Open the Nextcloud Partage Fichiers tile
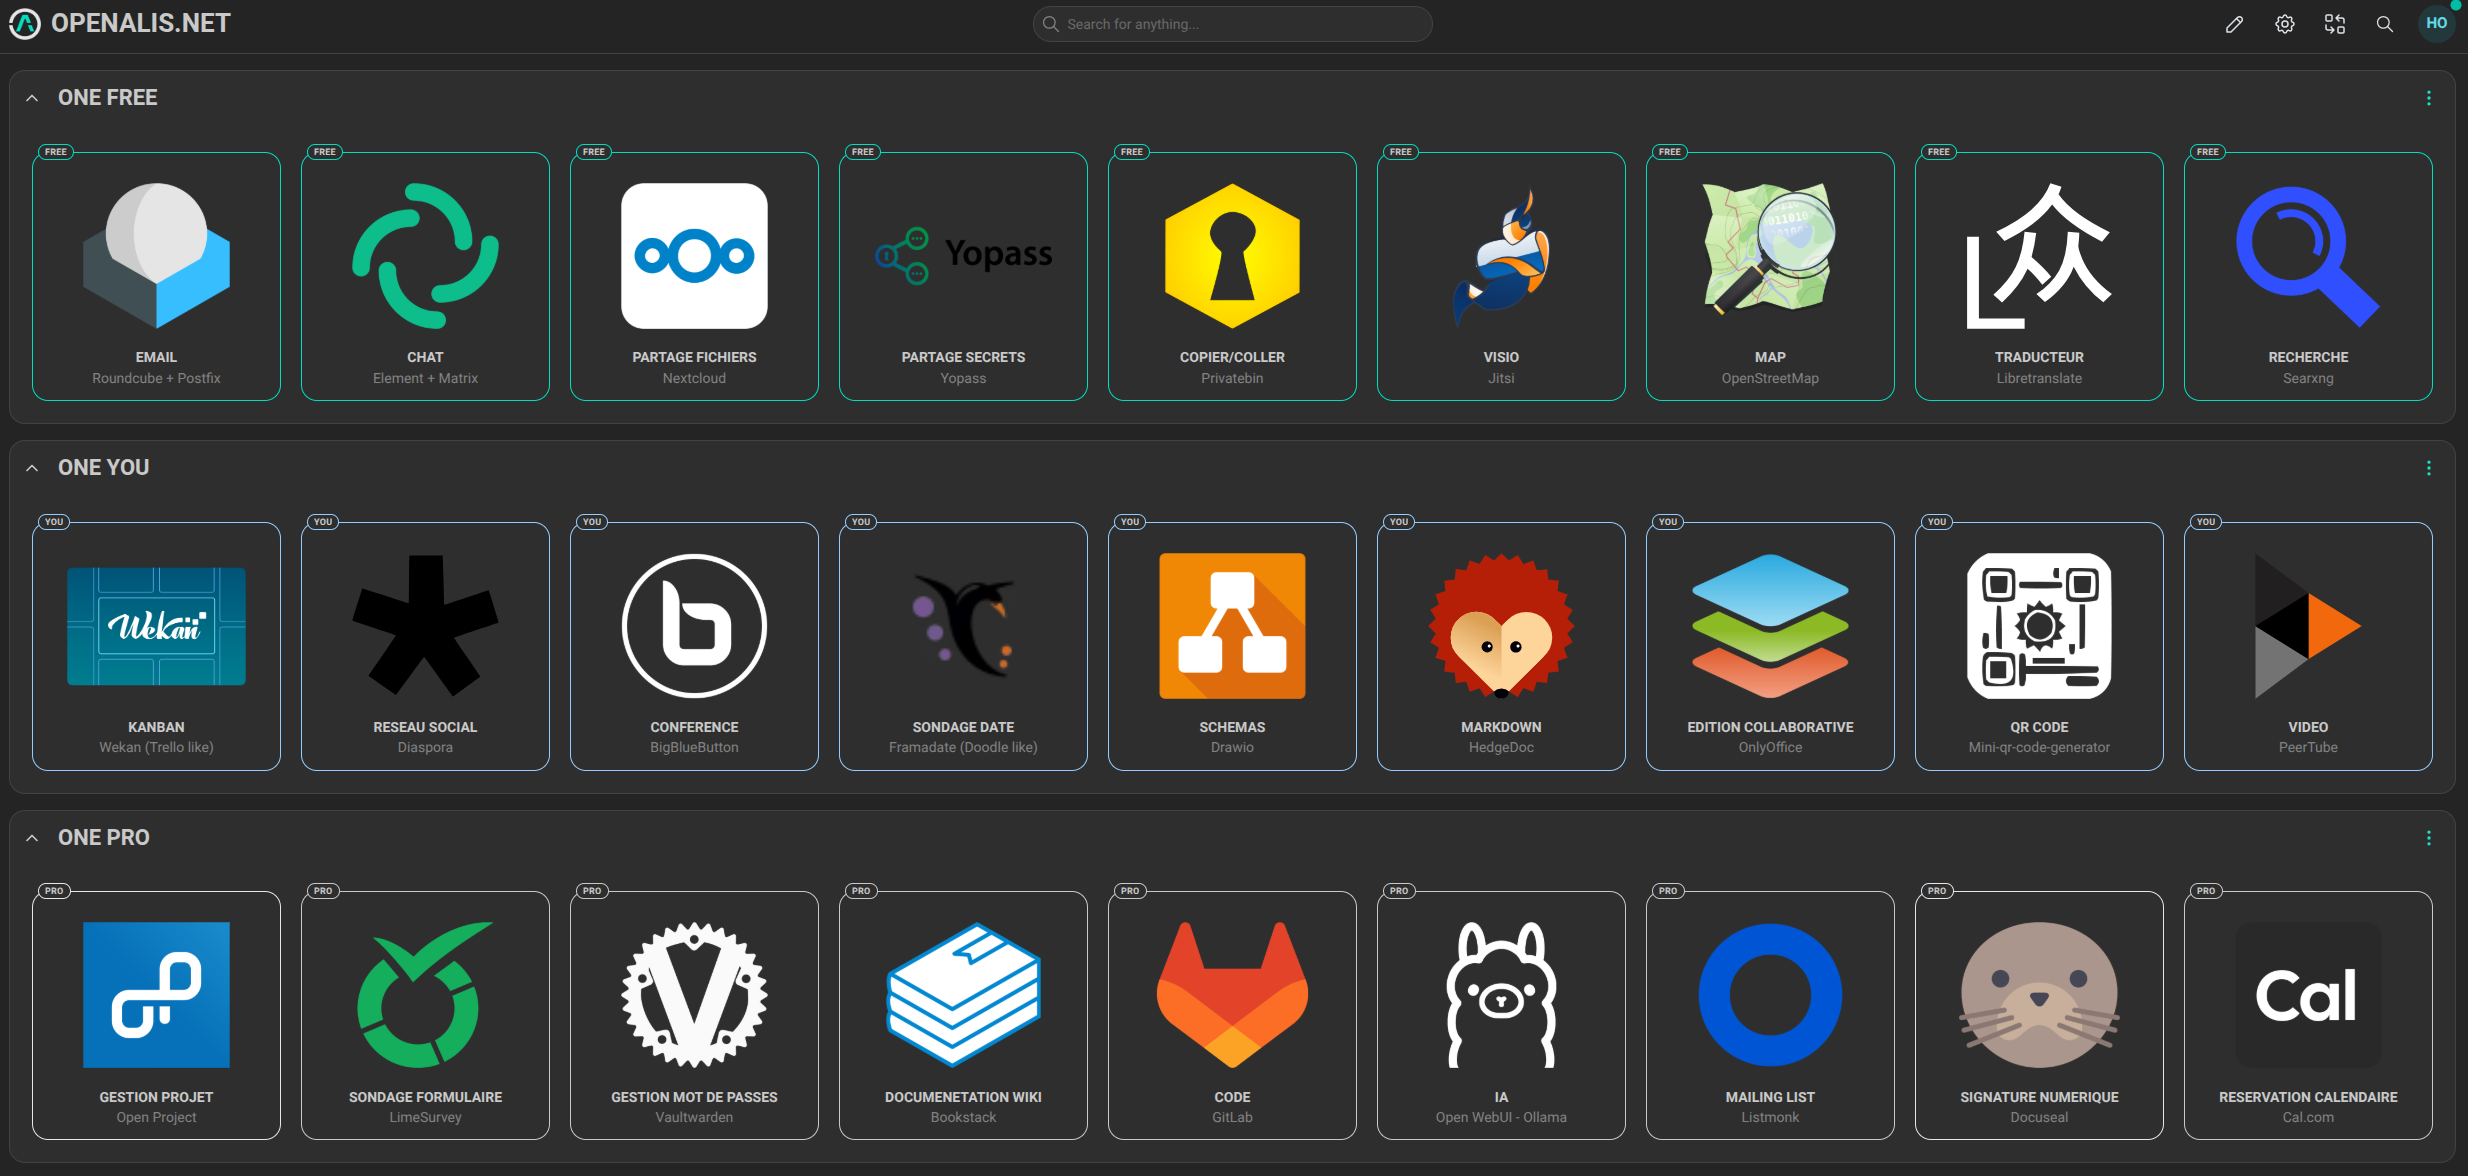Image resolution: width=2468 pixels, height=1176 pixels. click(694, 276)
